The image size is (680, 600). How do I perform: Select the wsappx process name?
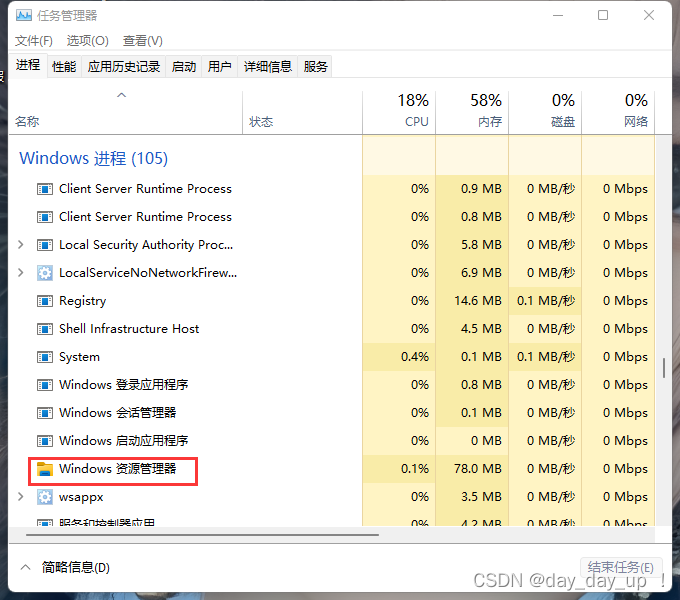81,497
